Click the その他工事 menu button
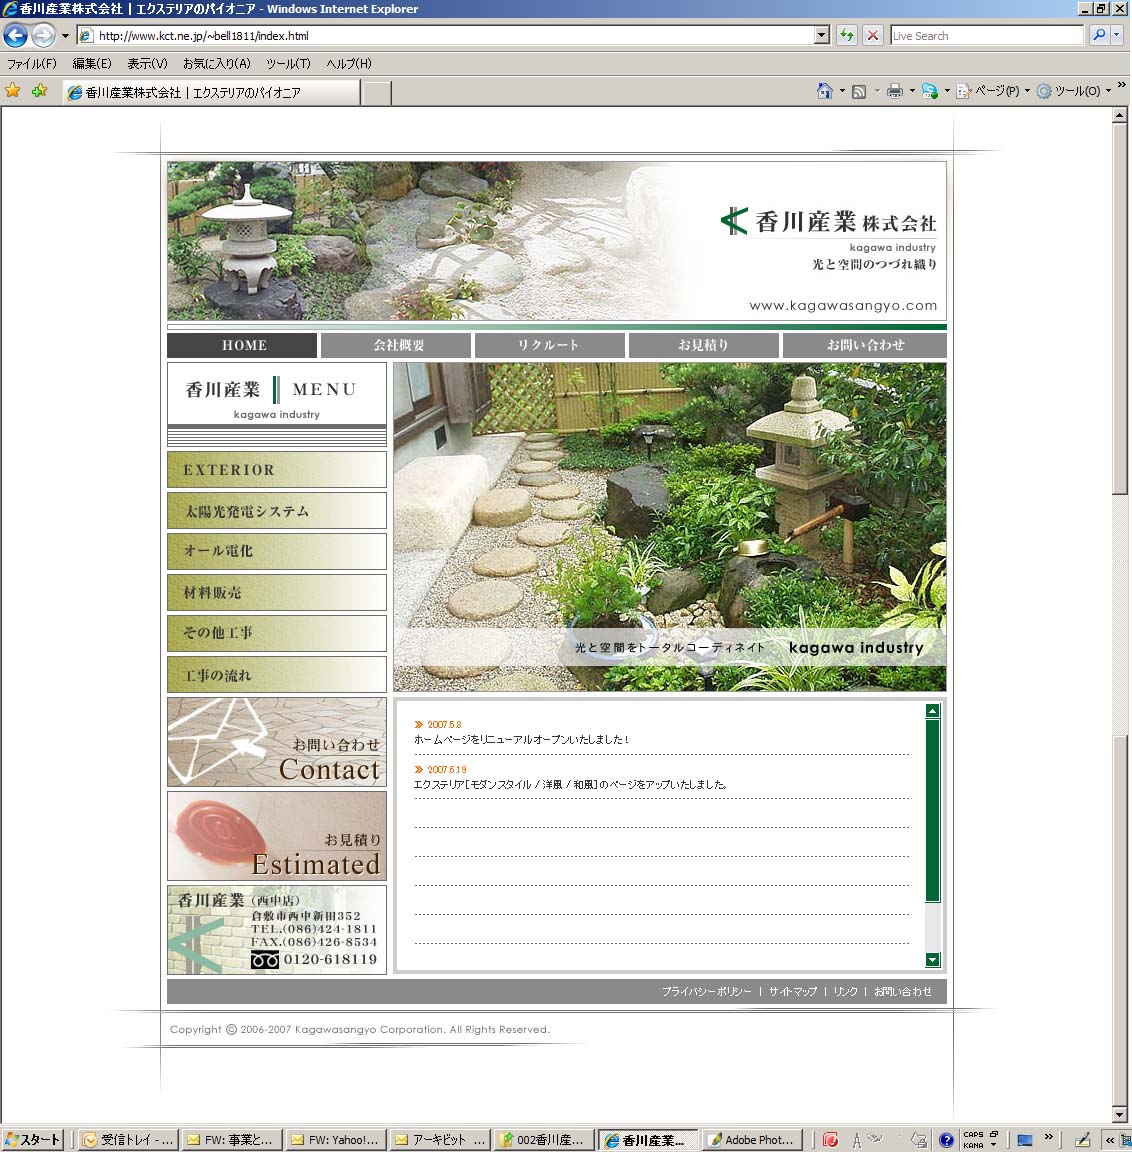This screenshot has width=1132, height=1152. [x=276, y=633]
